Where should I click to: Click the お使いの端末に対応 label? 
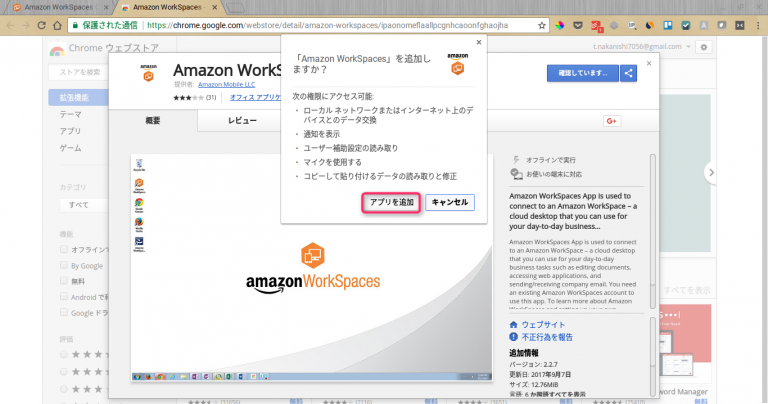tap(554, 174)
